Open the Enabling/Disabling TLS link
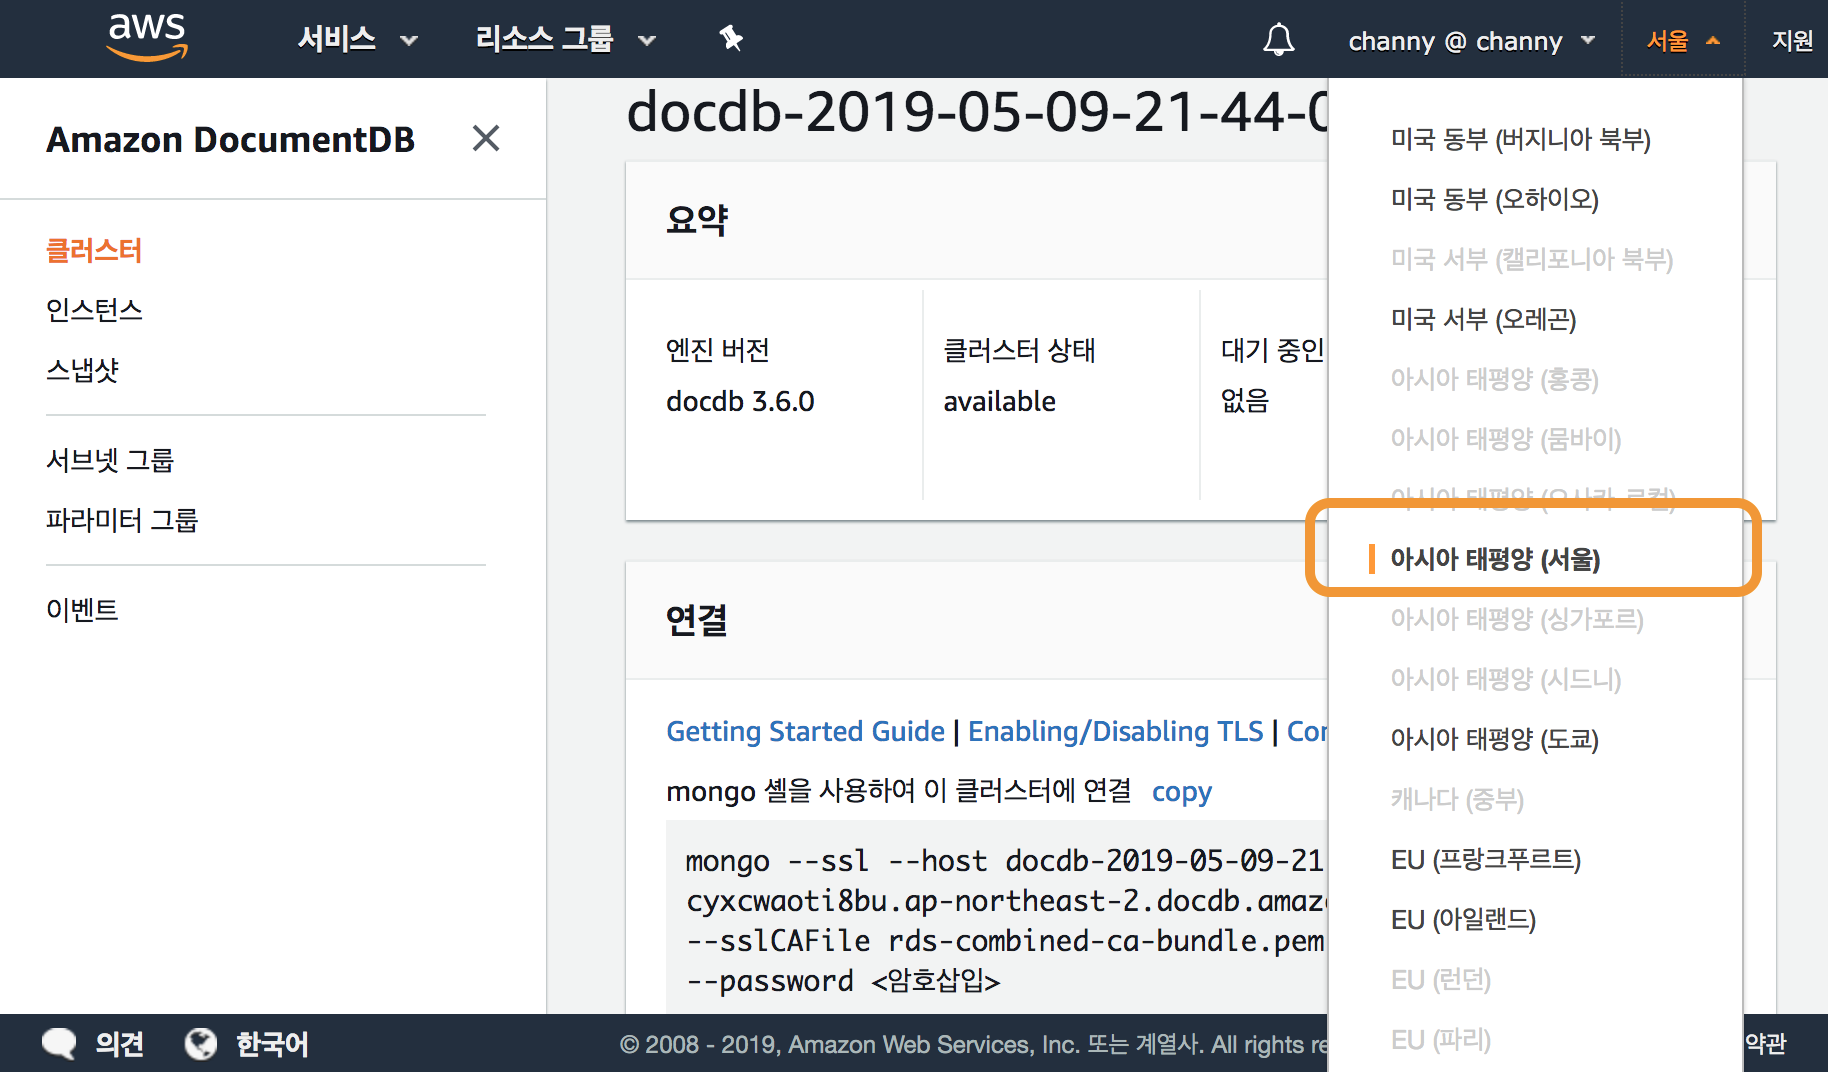The image size is (1828, 1072). point(1115,731)
